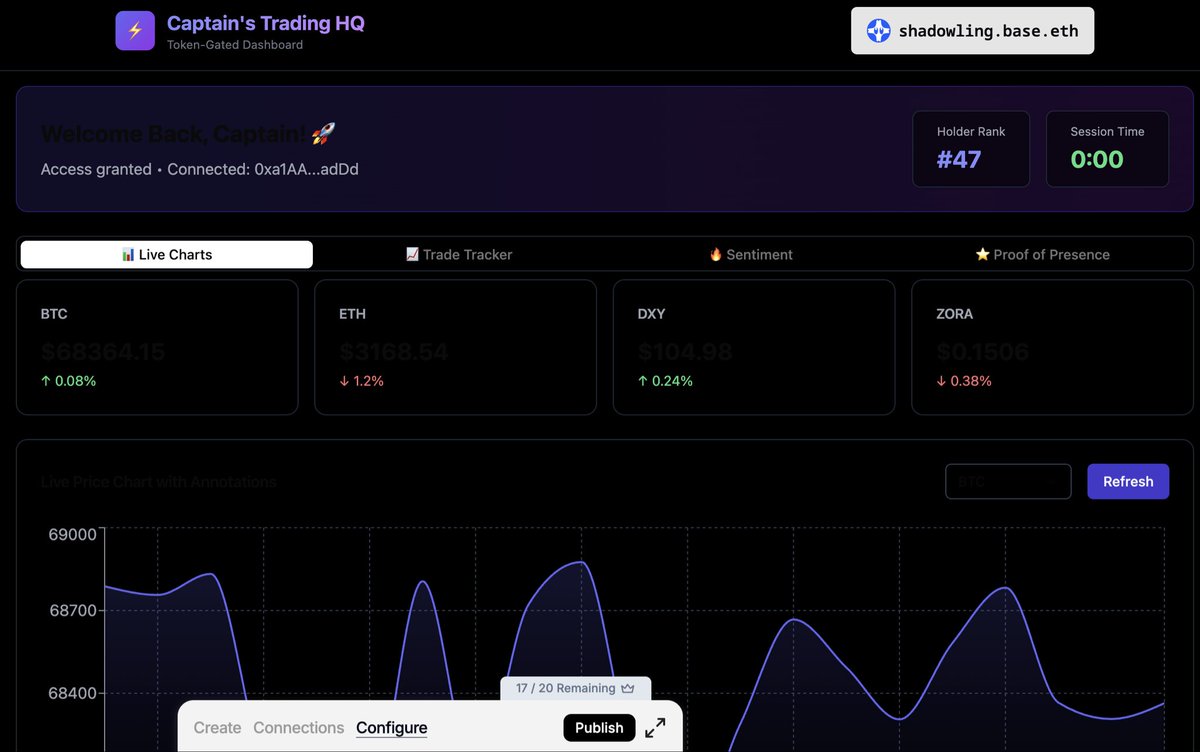Viewport: 1200px width, 752px height.
Task: Select the Create tab in bottom bar
Action: (x=217, y=728)
